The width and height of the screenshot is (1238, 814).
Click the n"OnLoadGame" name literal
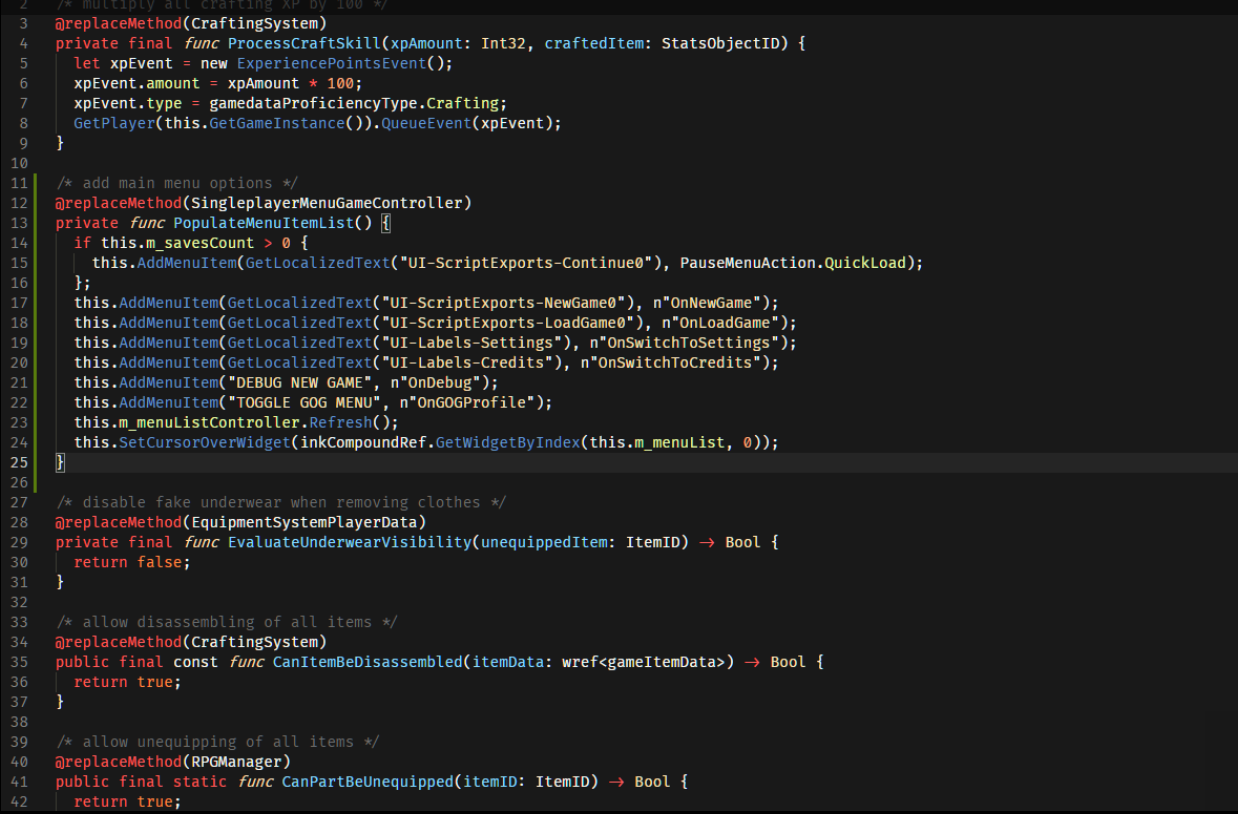[721, 323]
